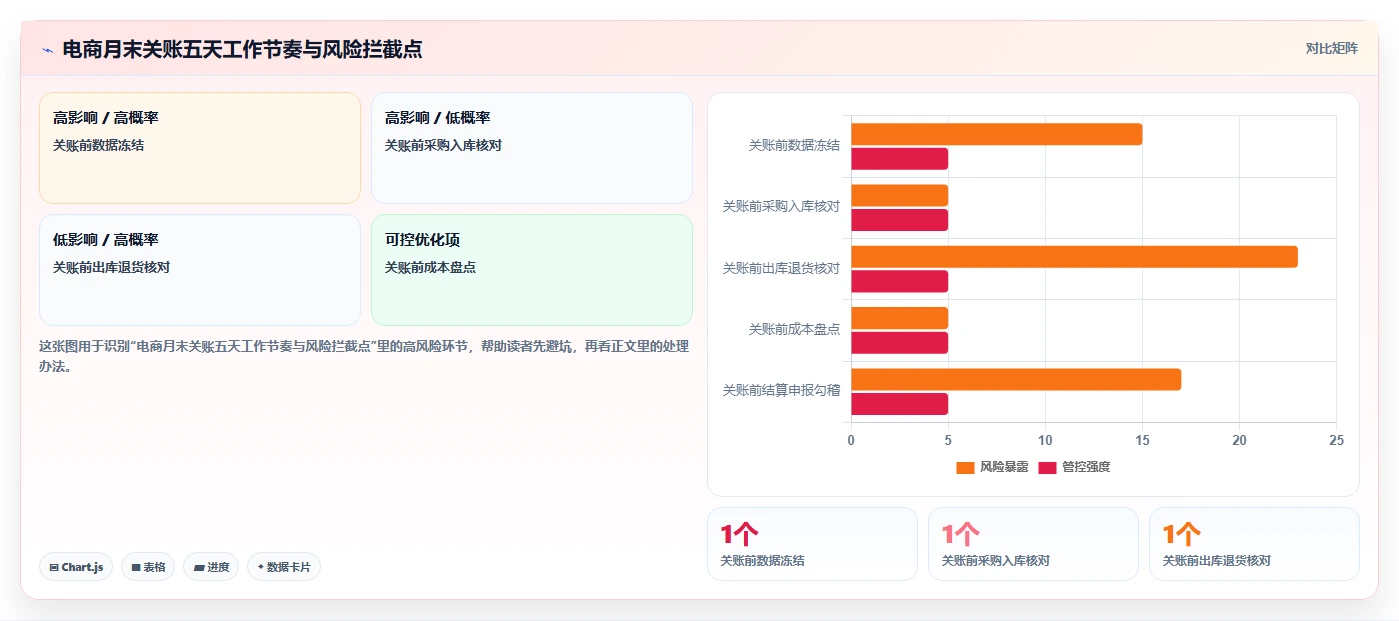Select the 高影响 / 高概率 quadrant card
Image resolution: width=1399 pixels, height=621 pixels.
click(200, 148)
